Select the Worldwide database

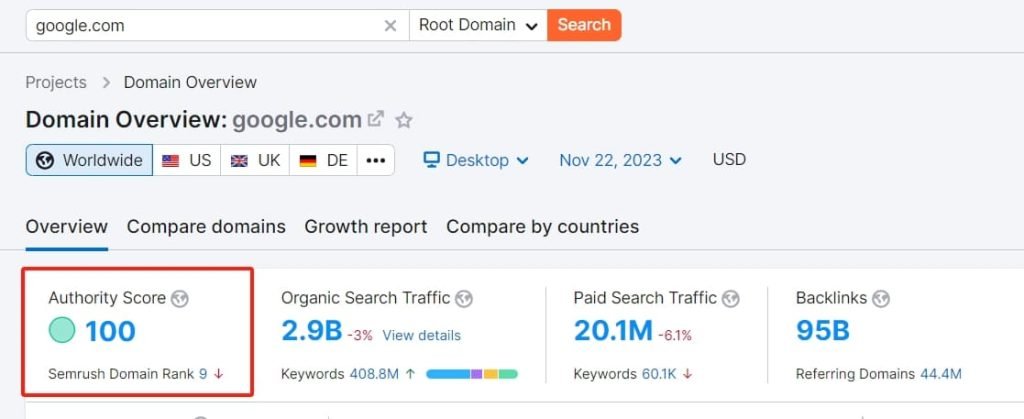[89, 161]
